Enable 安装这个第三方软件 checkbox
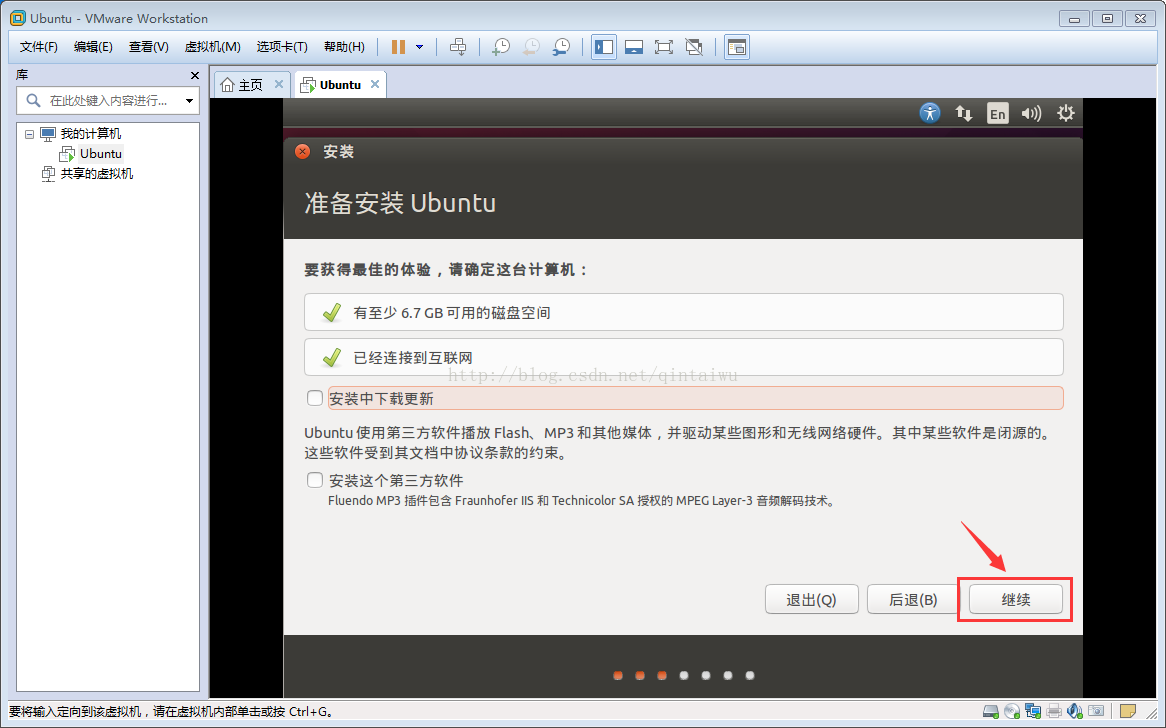This screenshot has width=1166, height=728. [315, 480]
